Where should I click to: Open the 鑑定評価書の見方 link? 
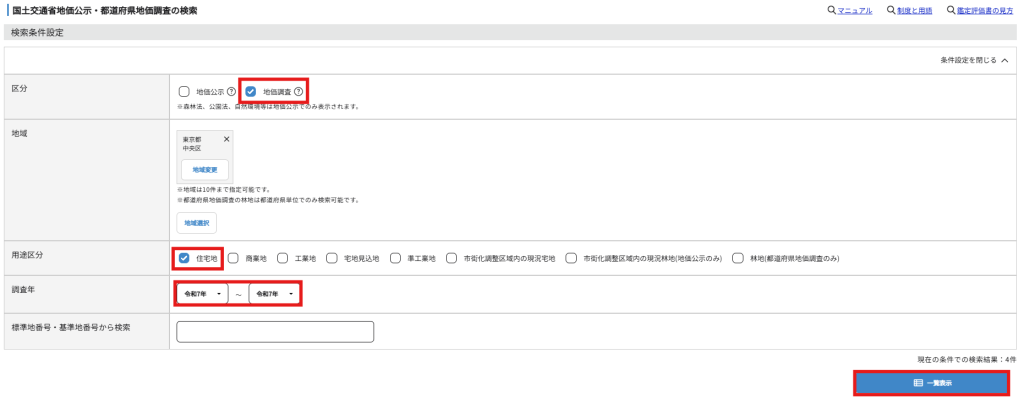(985, 11)
